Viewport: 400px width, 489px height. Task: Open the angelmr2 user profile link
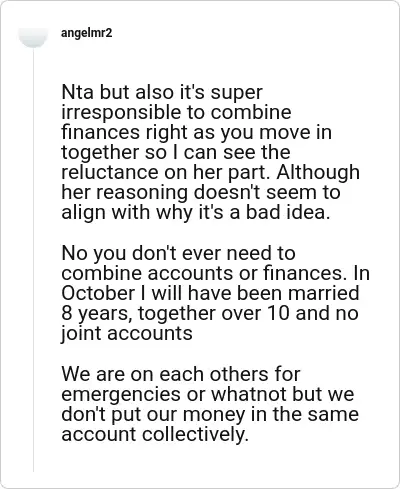click(87, 33)
